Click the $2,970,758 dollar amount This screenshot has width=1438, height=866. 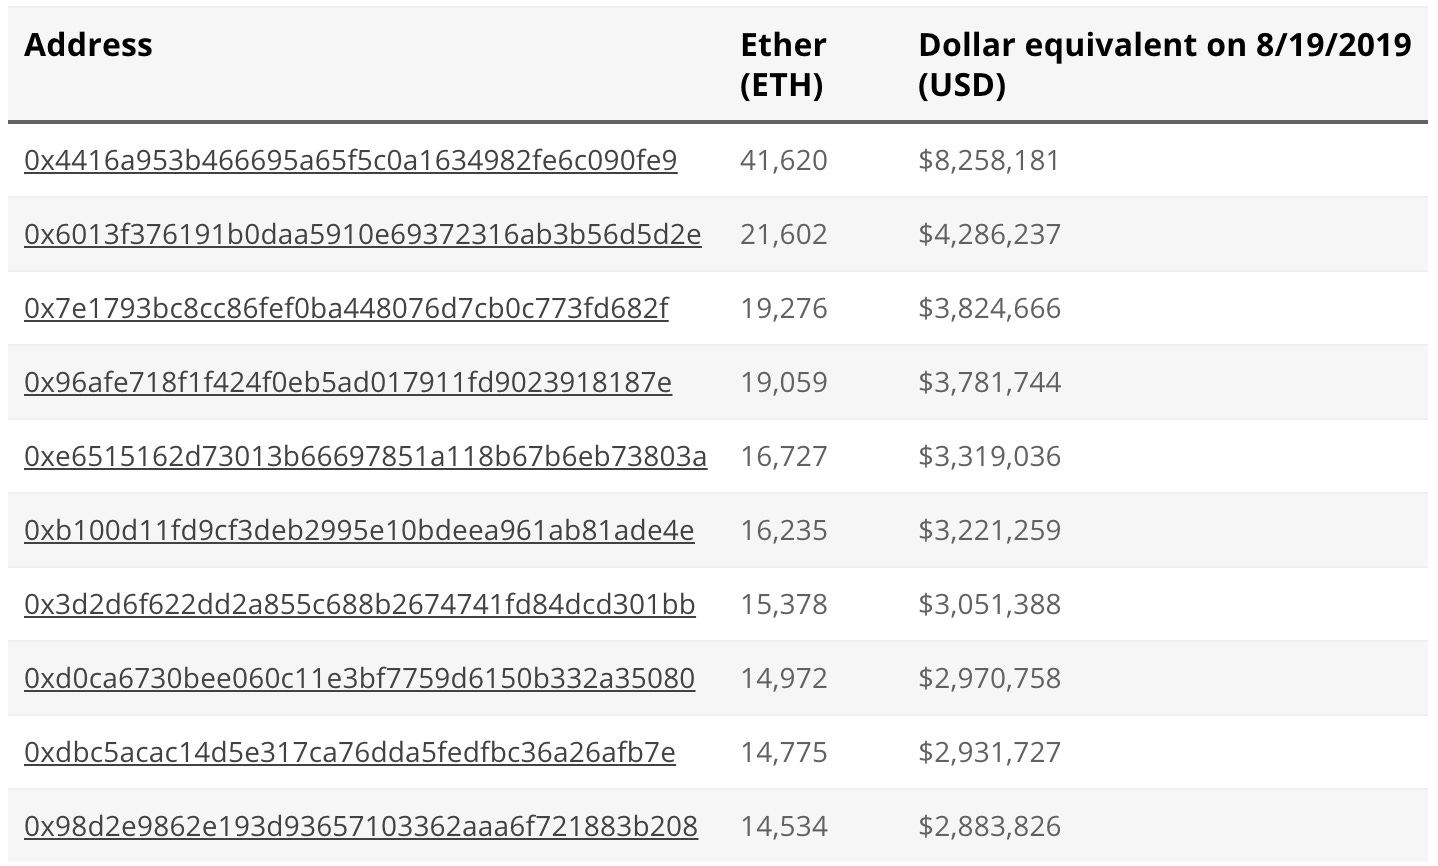click(989, 679)
